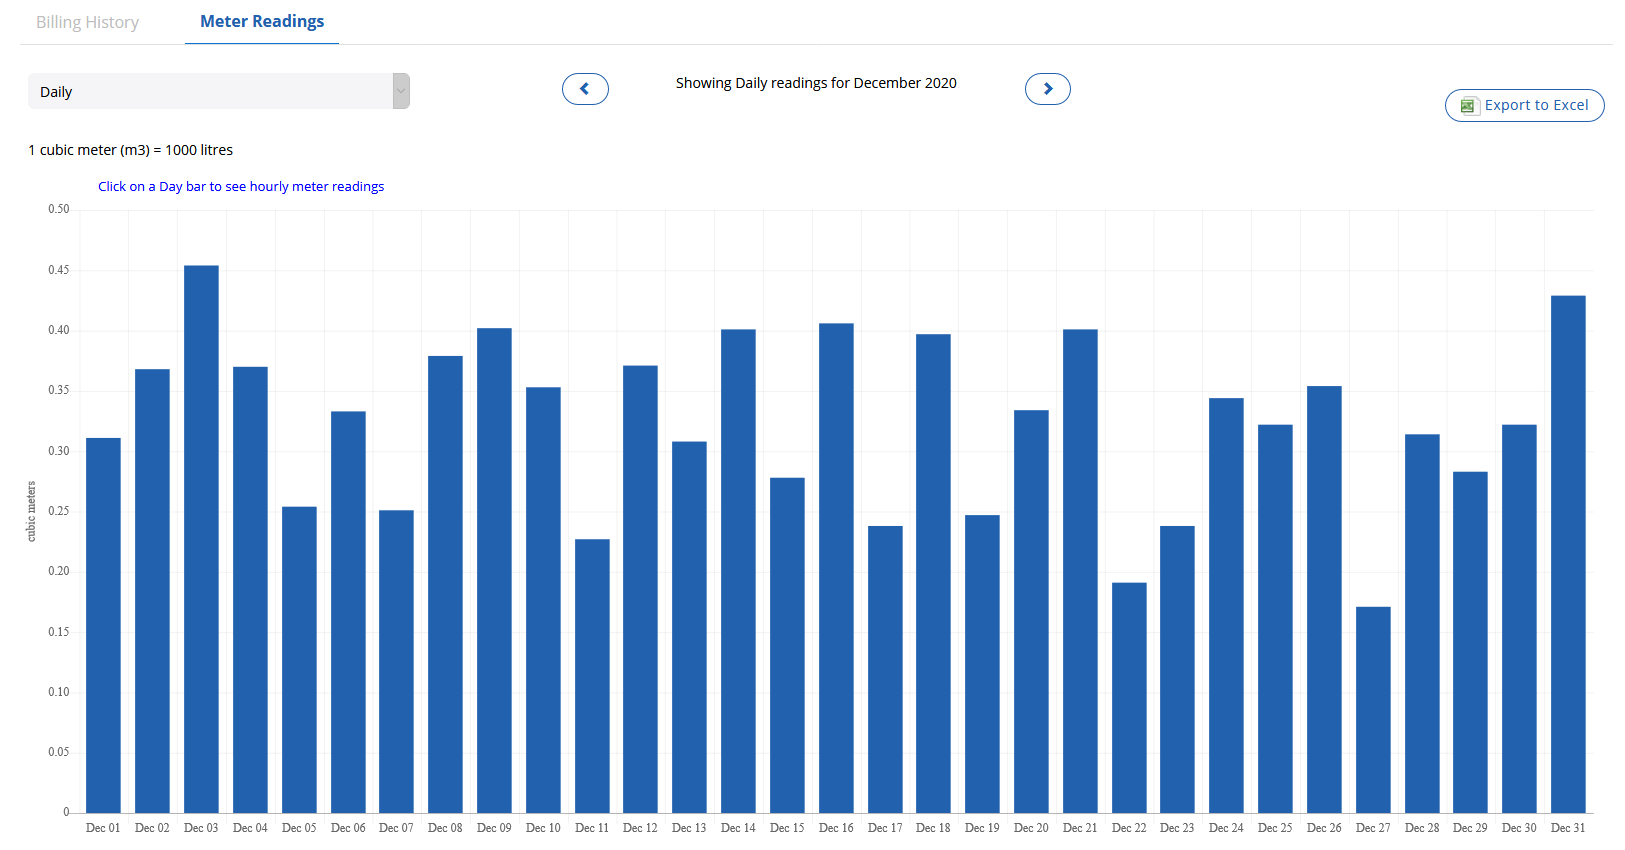Click the Dec 16 bar in chart
1625x850 pixels.
[x=836, y=568]
